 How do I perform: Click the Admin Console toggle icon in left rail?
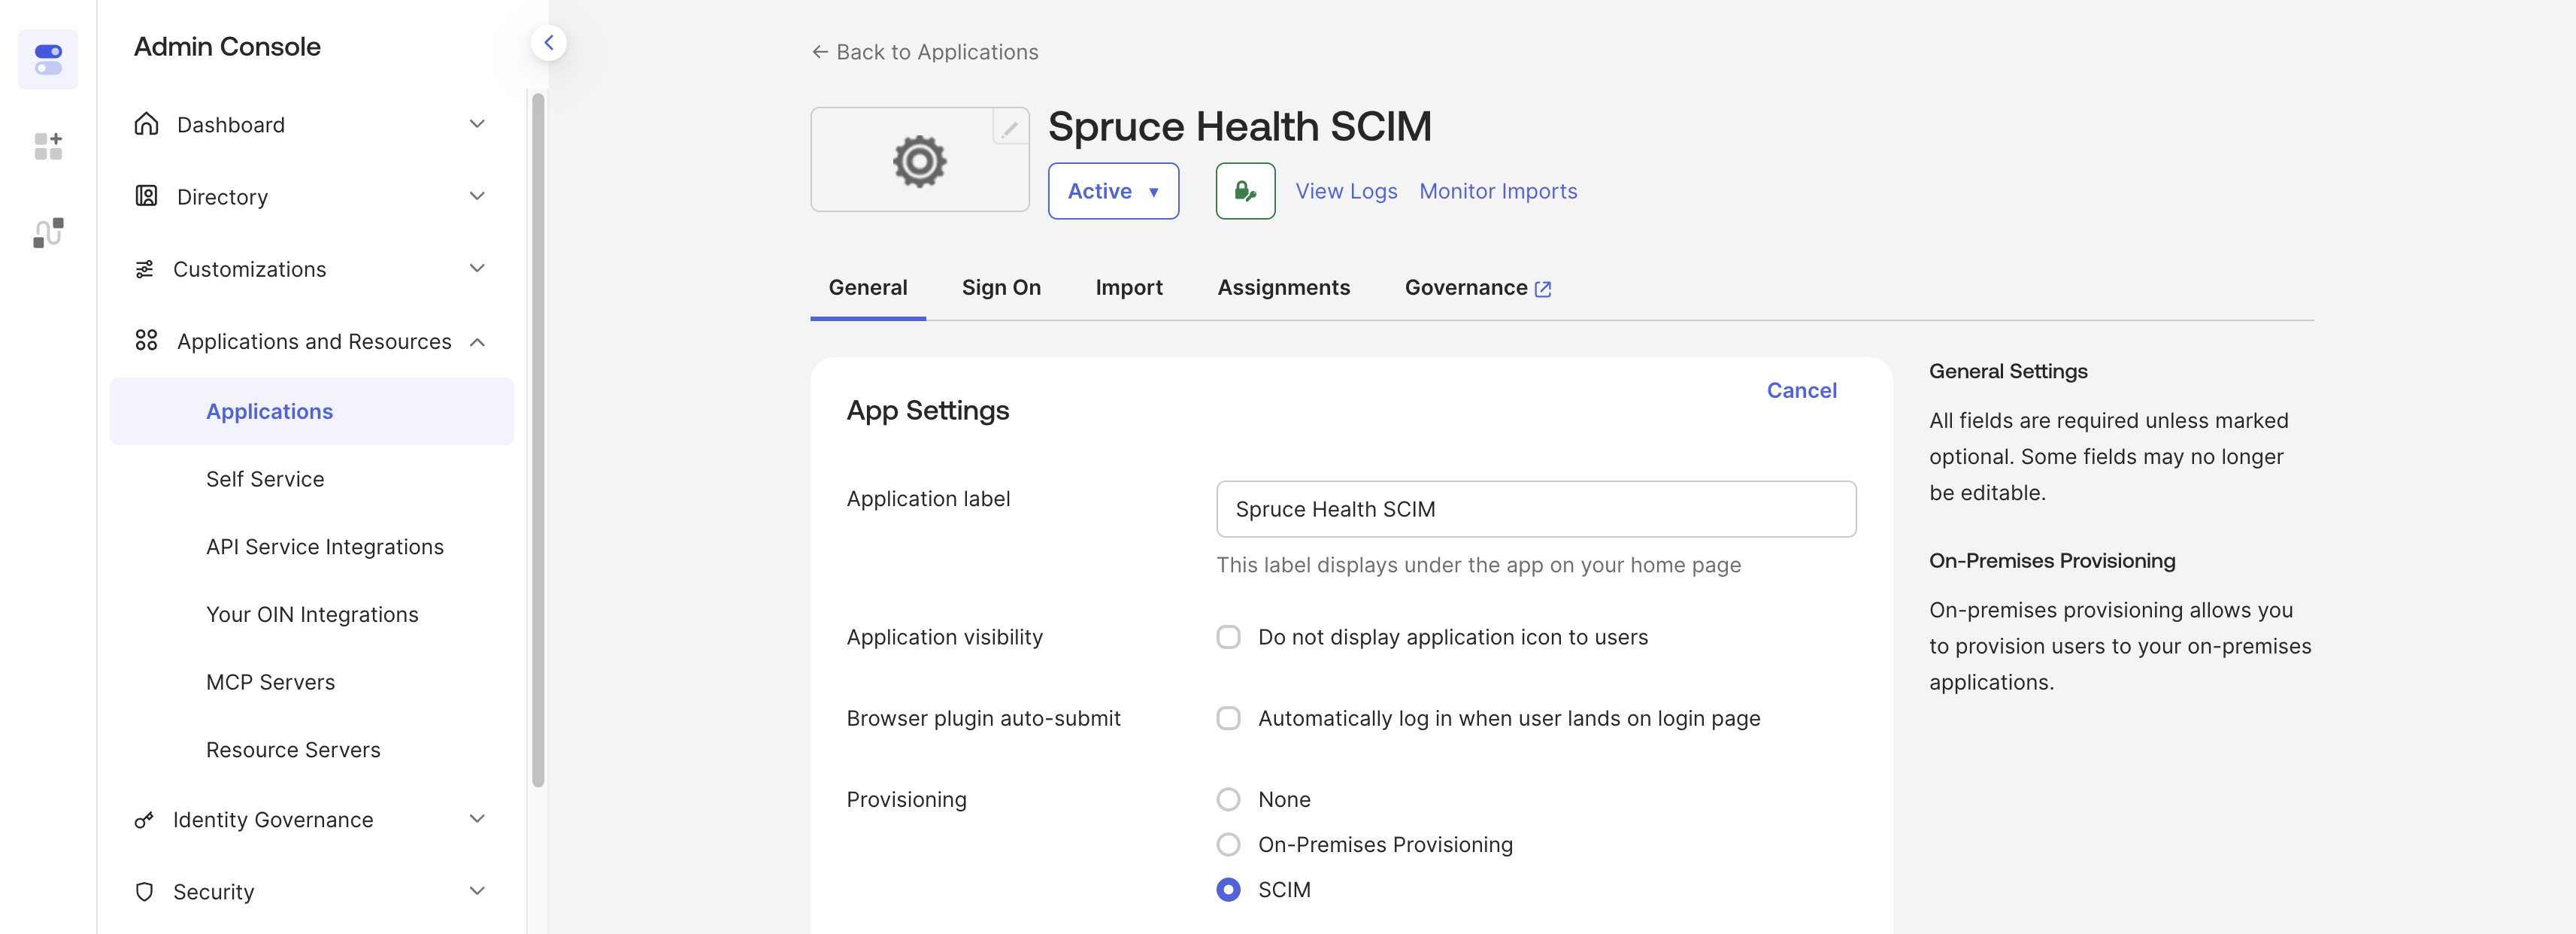tap(48, 59)
